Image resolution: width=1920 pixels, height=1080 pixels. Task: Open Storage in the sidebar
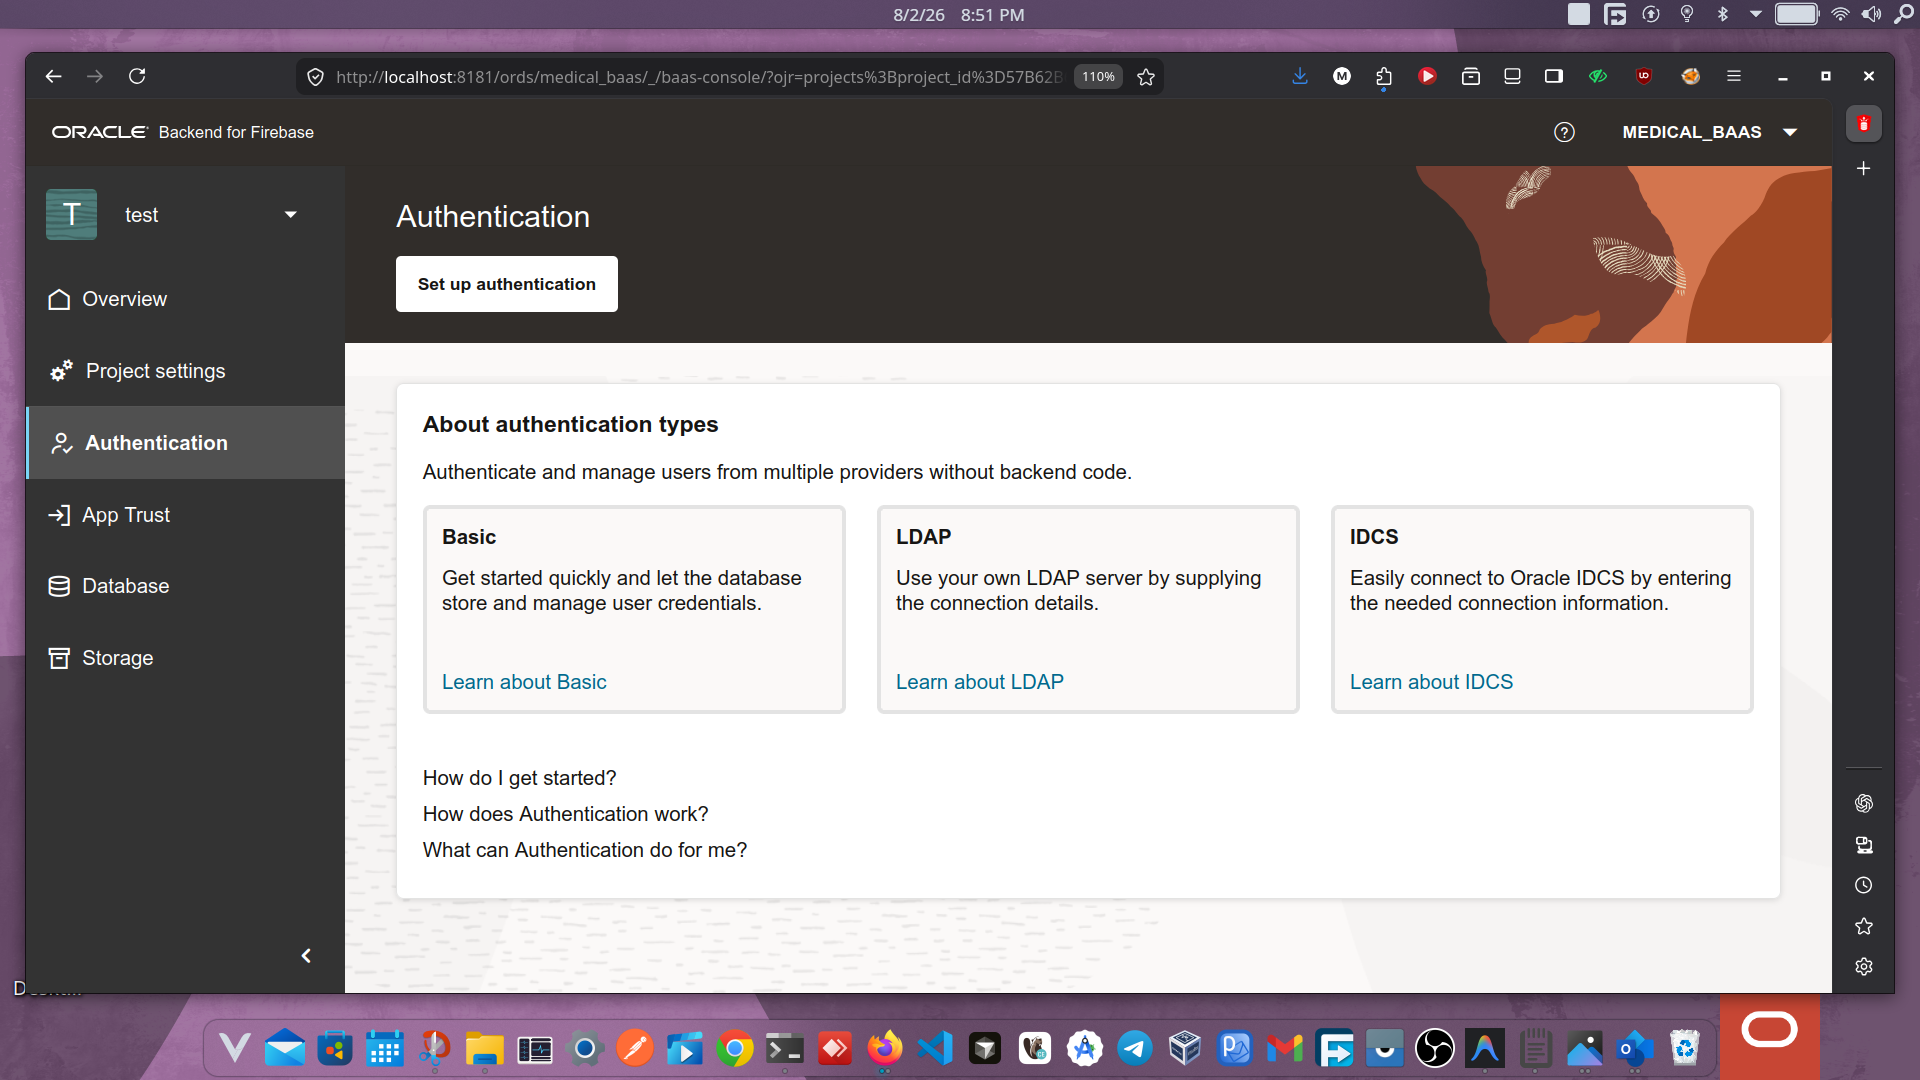click(x=186, y=658)
